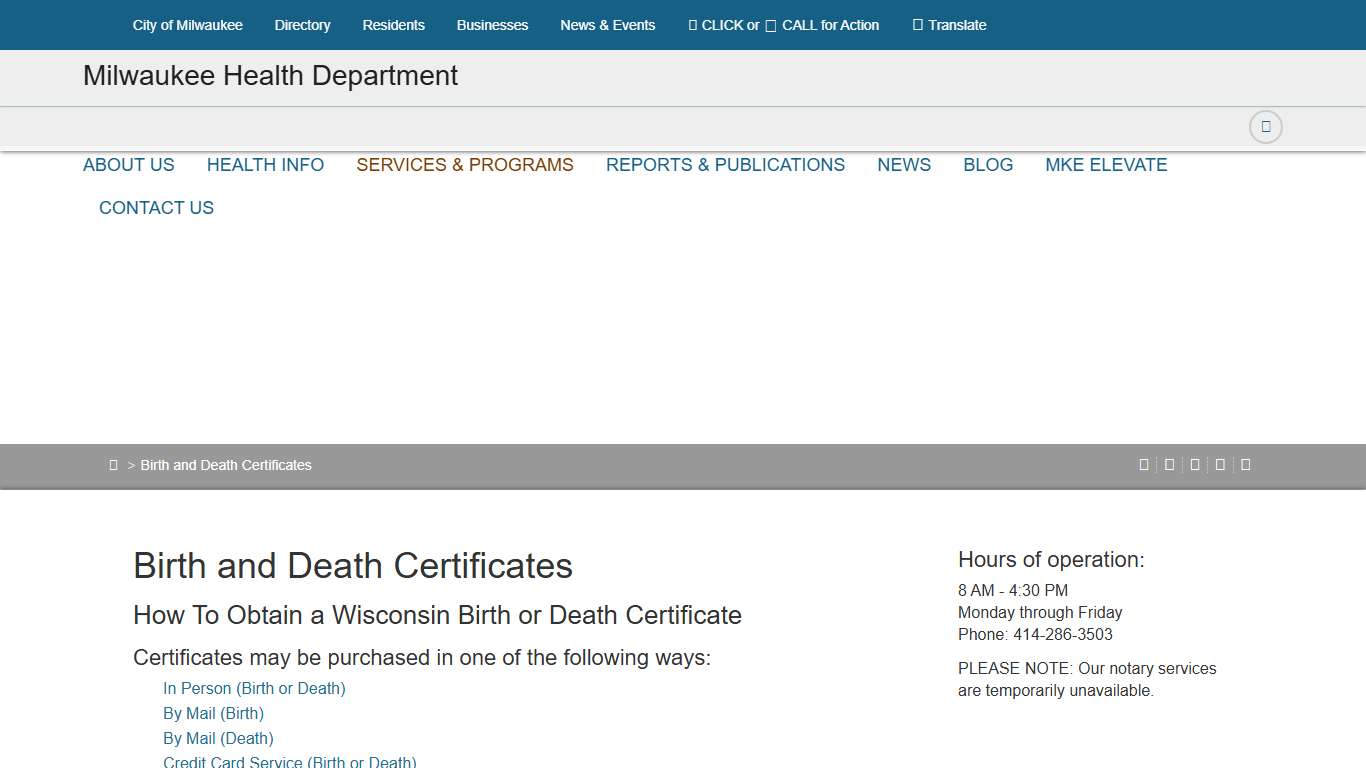
Task: Open the search icon near the top right
Action: point(1265,127)
